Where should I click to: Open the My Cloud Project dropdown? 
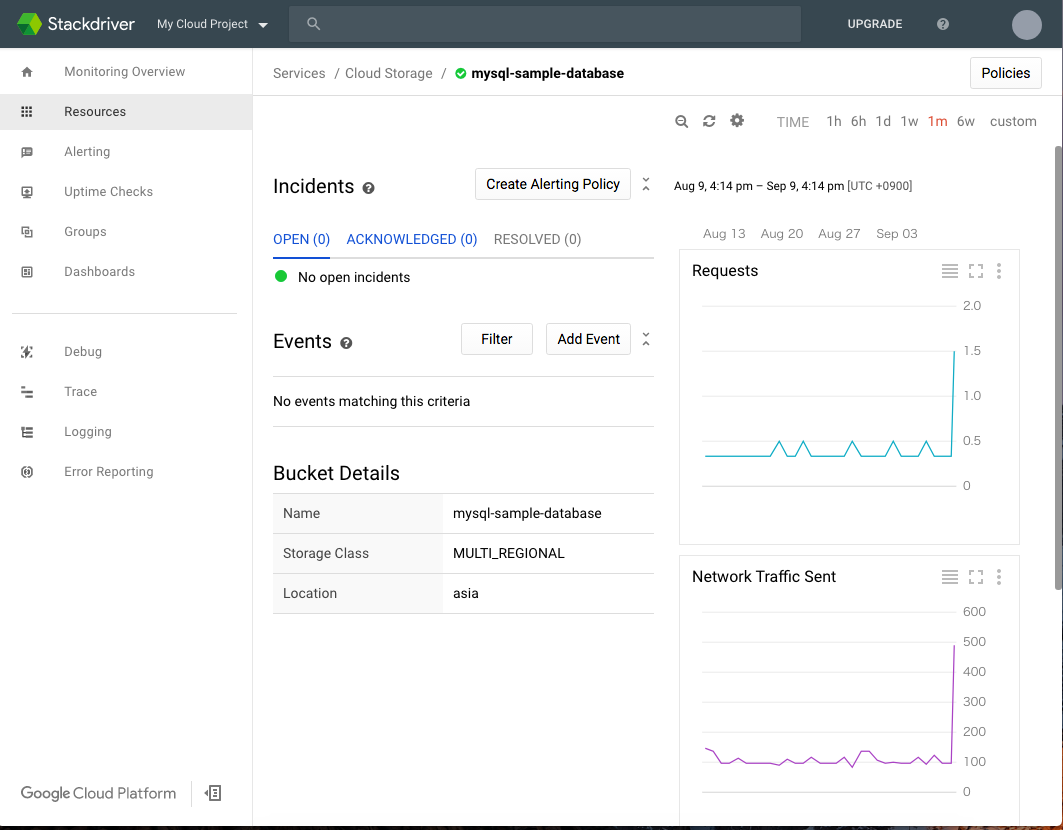pyautogui.click(x=212, y=24)
